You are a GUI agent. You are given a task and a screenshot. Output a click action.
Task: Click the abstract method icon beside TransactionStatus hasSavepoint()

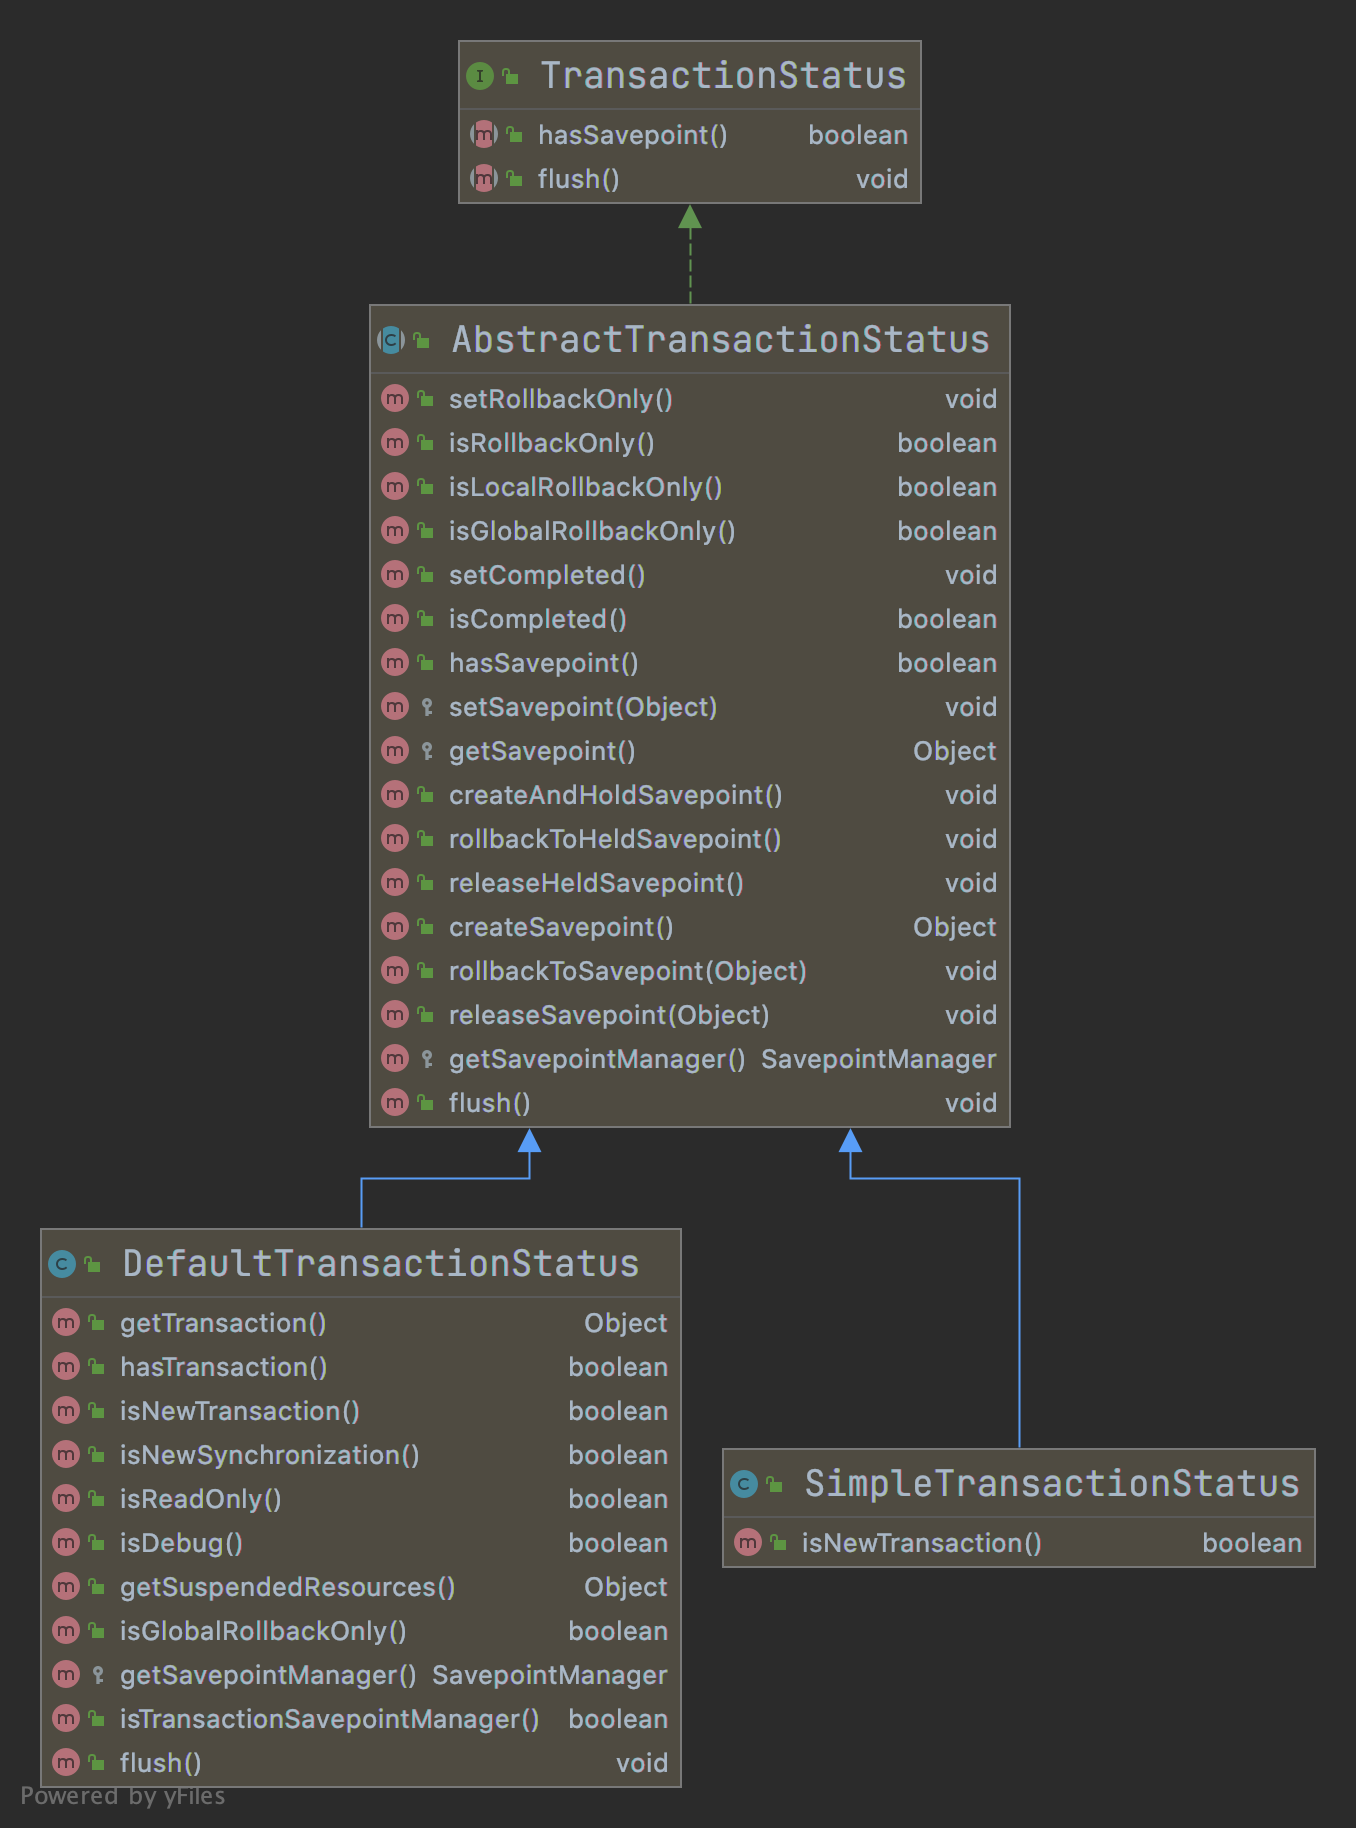(484, 135)
